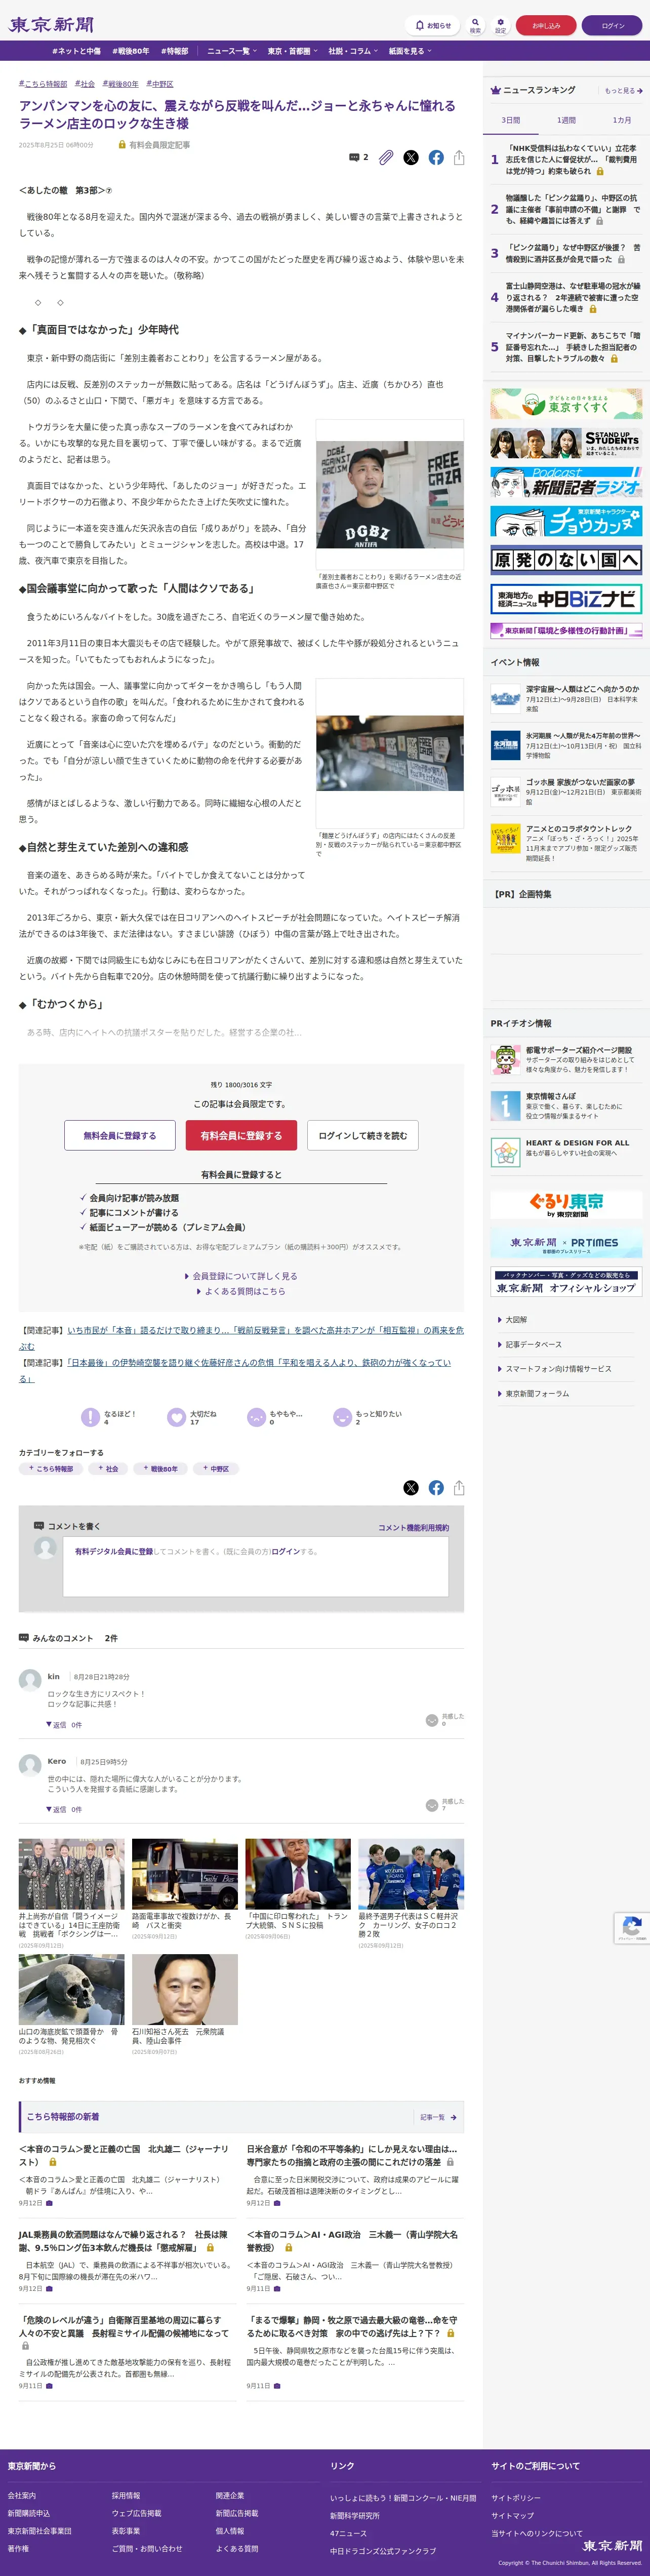The image size is (650, 2576).
Task: React with なるほど！ exclamation icon
Action: tap(90, 1416)
